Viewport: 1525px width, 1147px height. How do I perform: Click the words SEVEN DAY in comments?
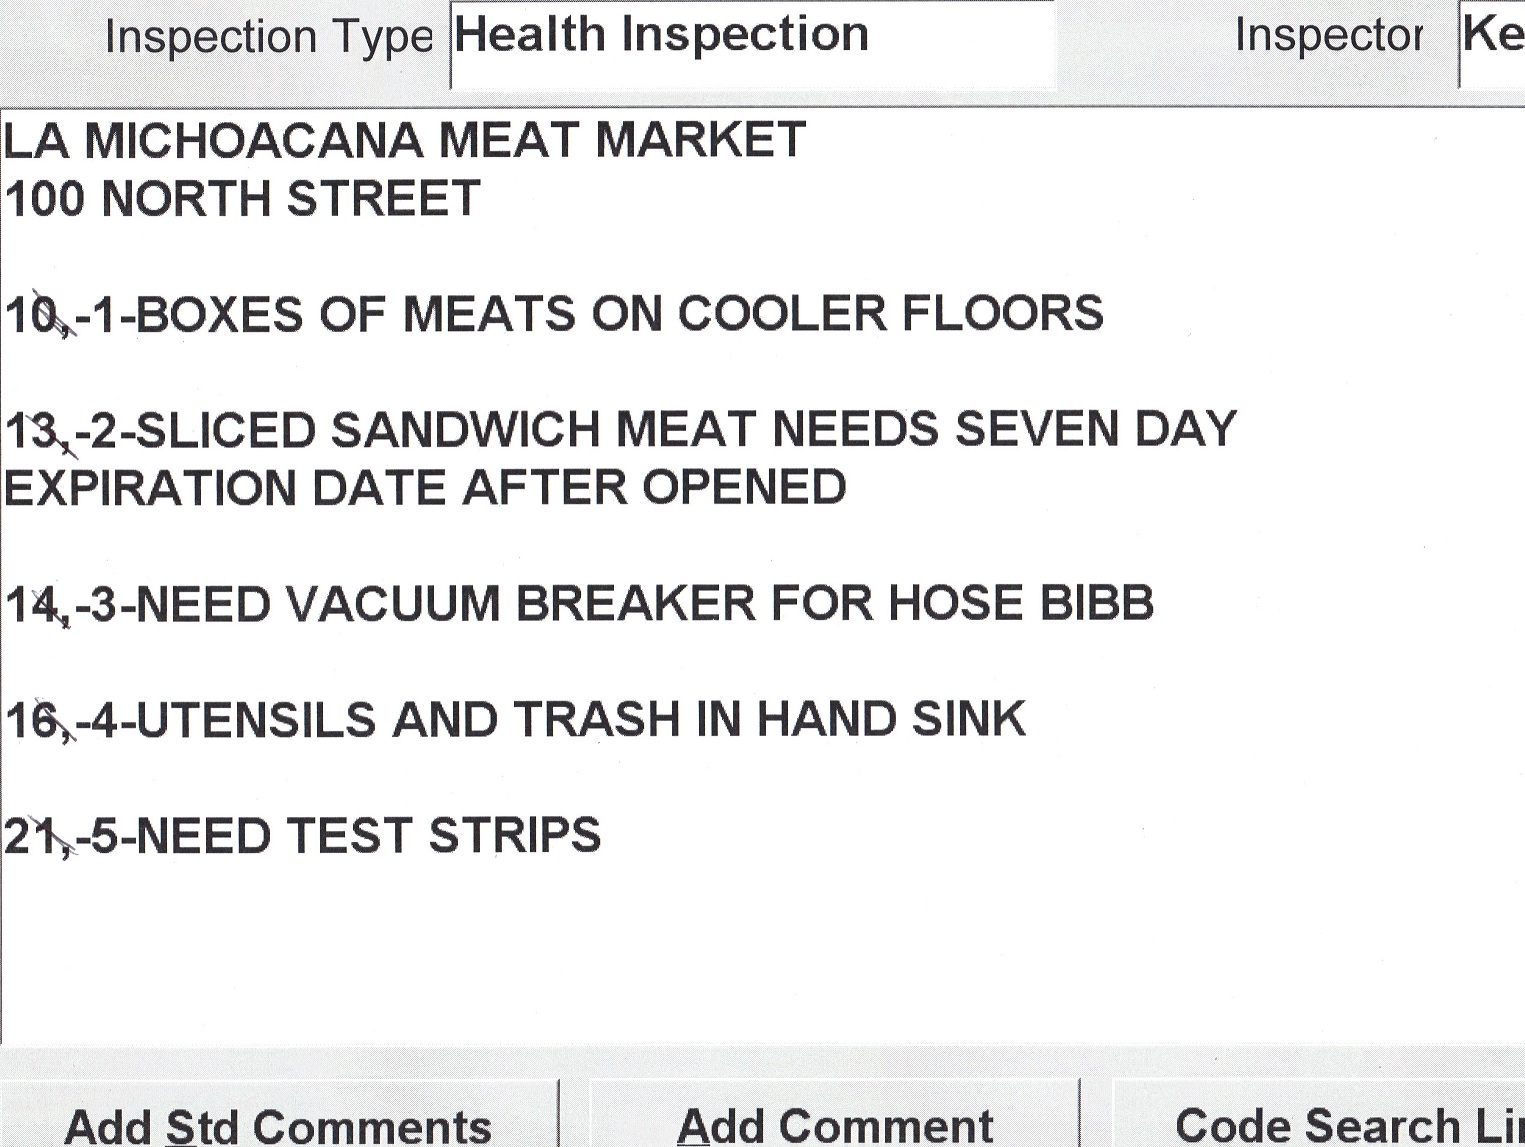[x=1096, y=431]
